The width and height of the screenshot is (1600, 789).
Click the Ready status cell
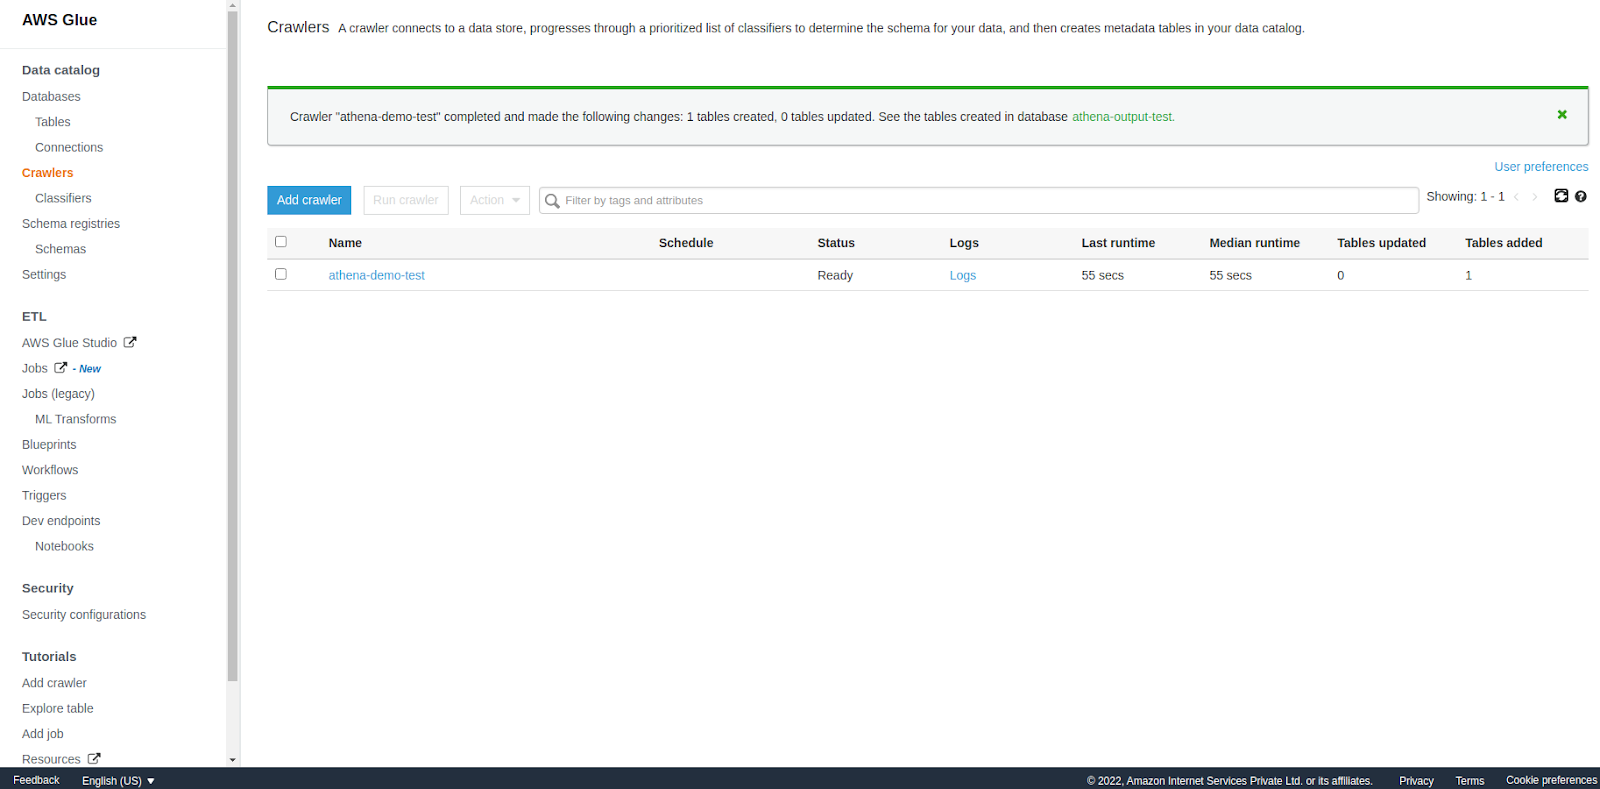(835, 275)
